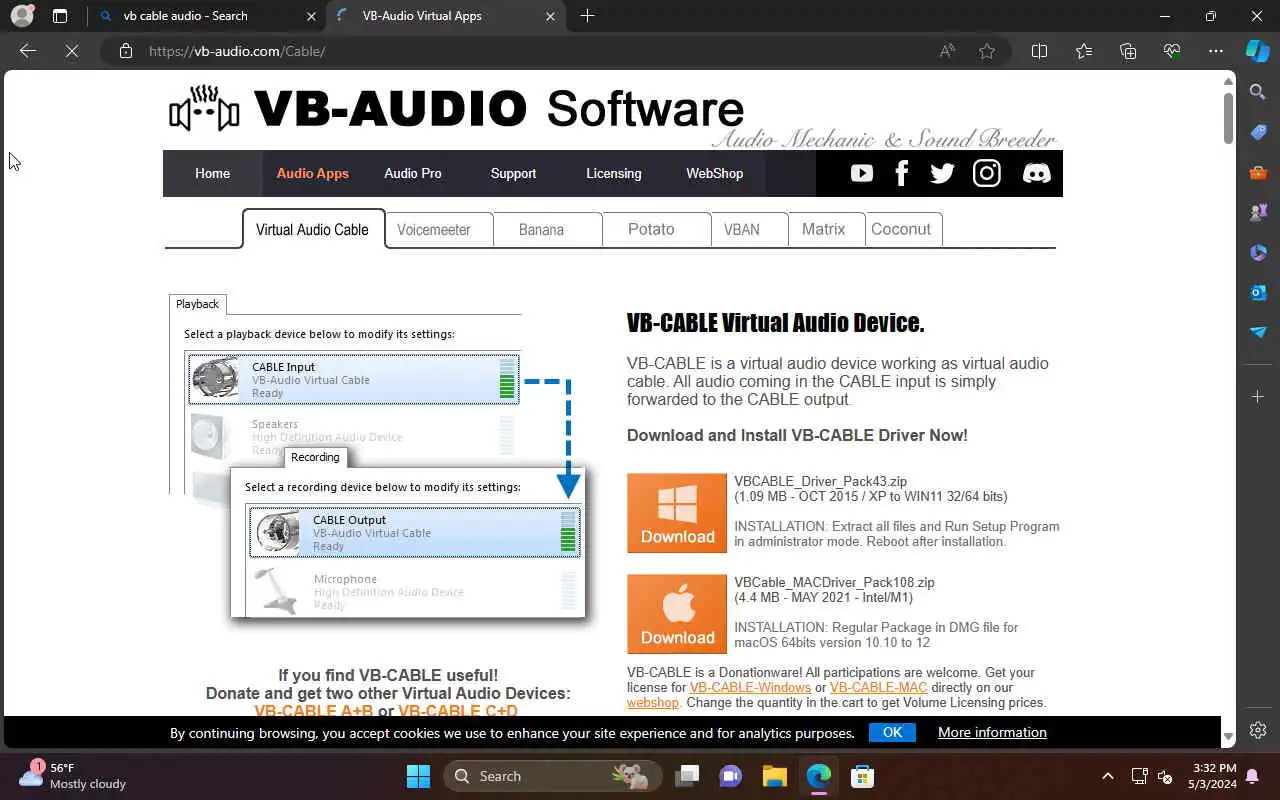Open the Copilot icon in the browser
The image size is (1280, 800).
click(x=1258, y=50)
